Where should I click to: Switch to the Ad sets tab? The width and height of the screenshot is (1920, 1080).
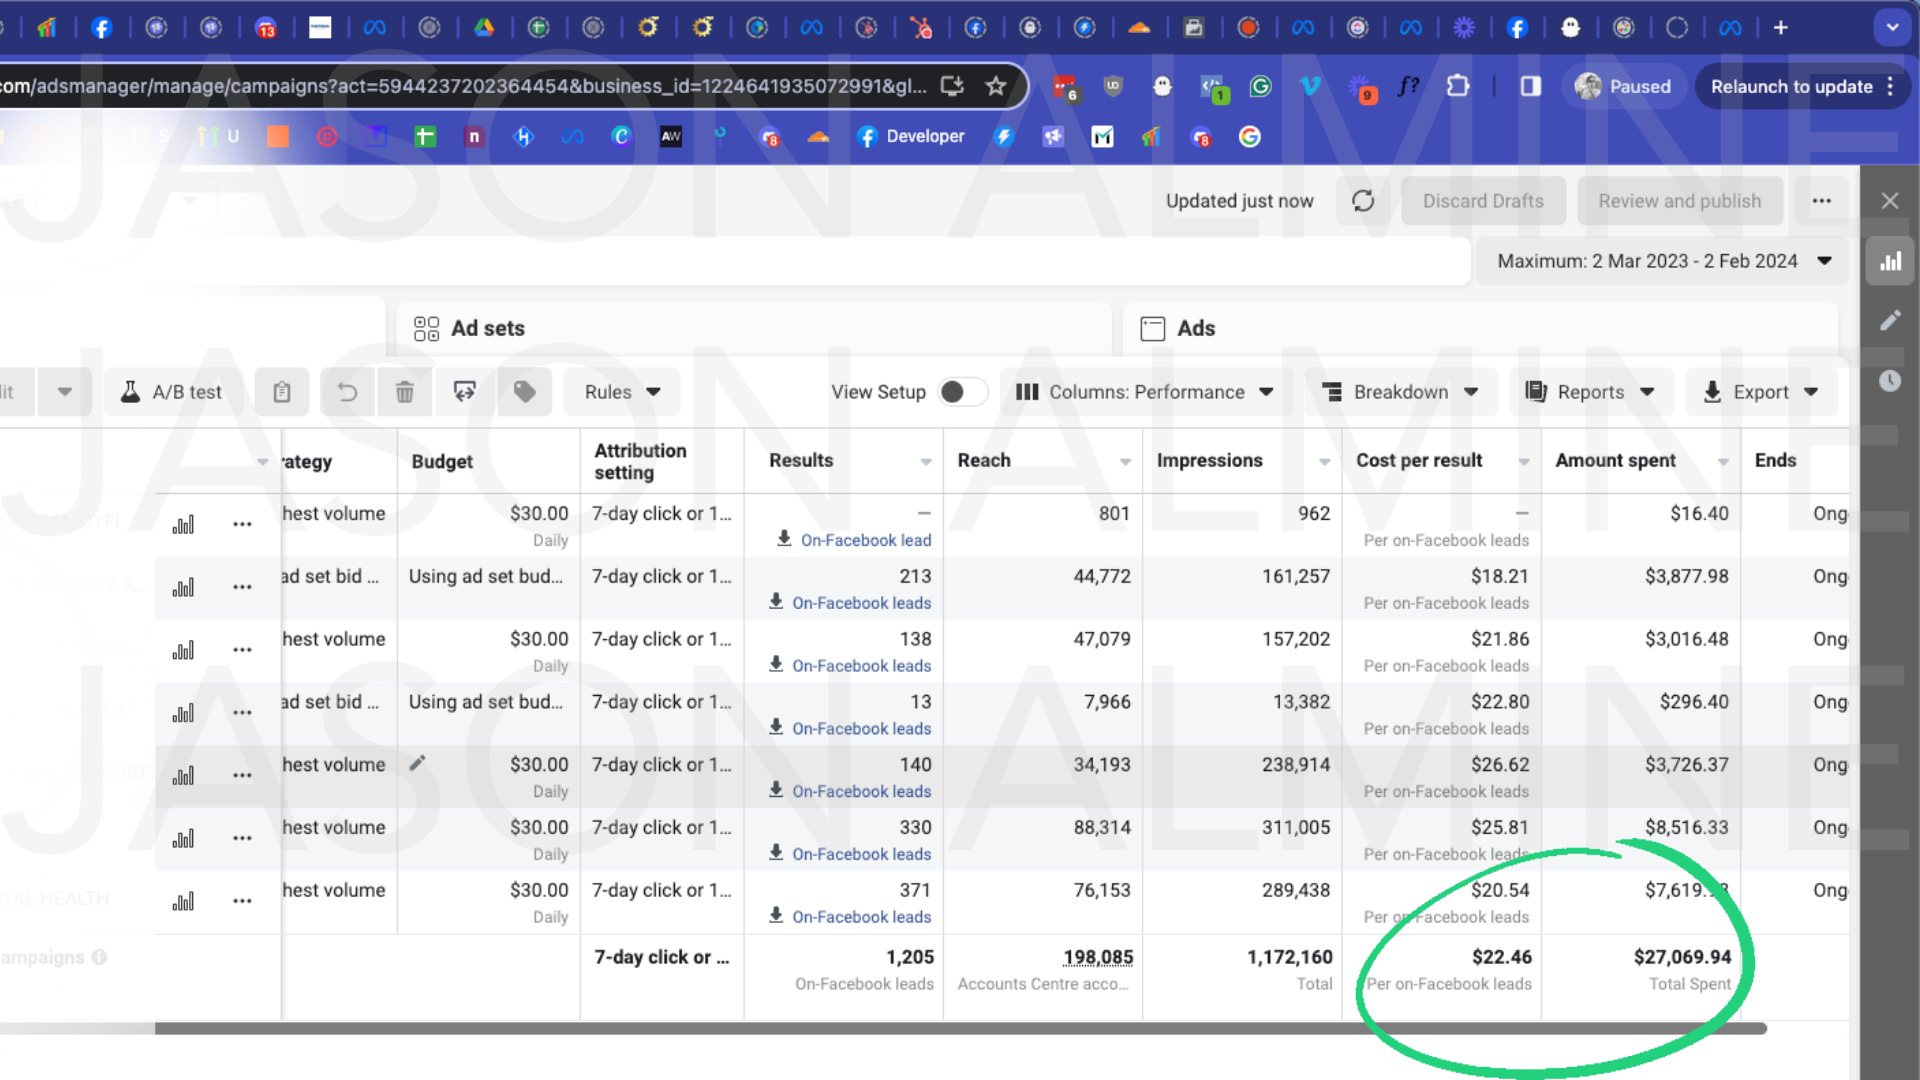487,328
